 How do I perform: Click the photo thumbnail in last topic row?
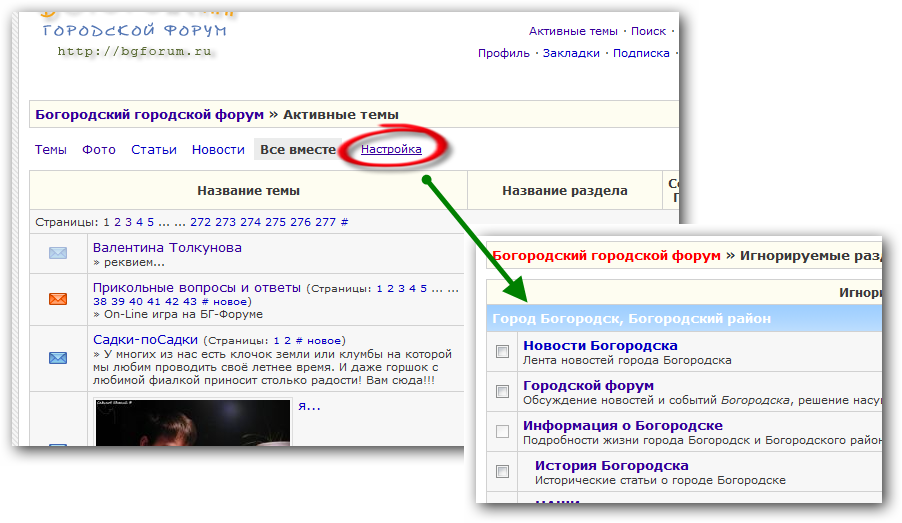193,422
